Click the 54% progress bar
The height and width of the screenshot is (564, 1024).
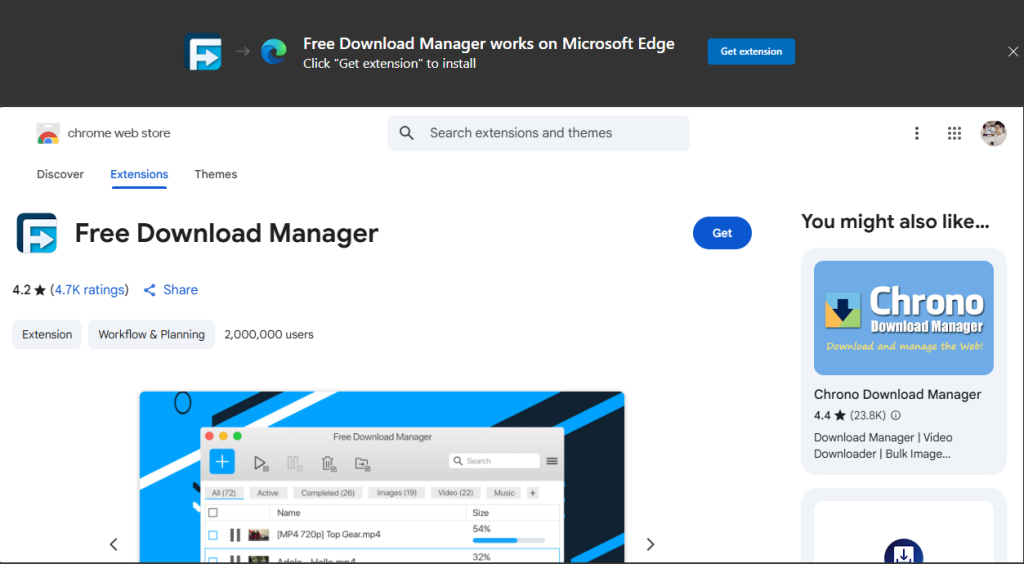tap(509, 540)
